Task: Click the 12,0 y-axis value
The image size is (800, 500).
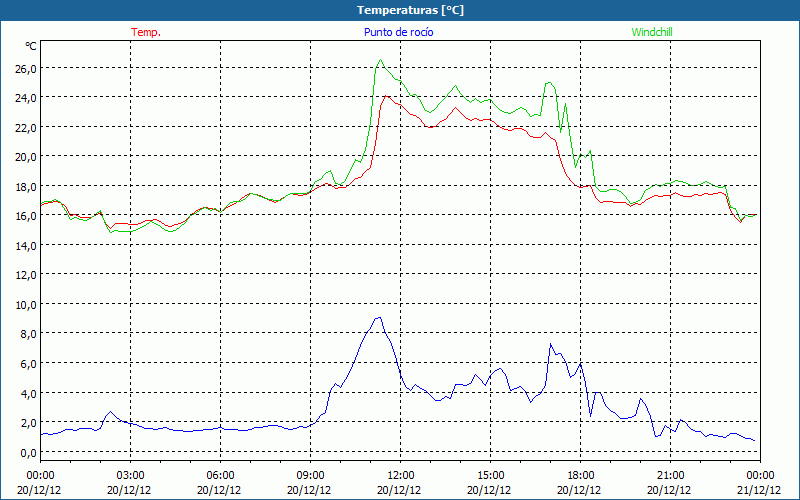Action: click(25, 275)
